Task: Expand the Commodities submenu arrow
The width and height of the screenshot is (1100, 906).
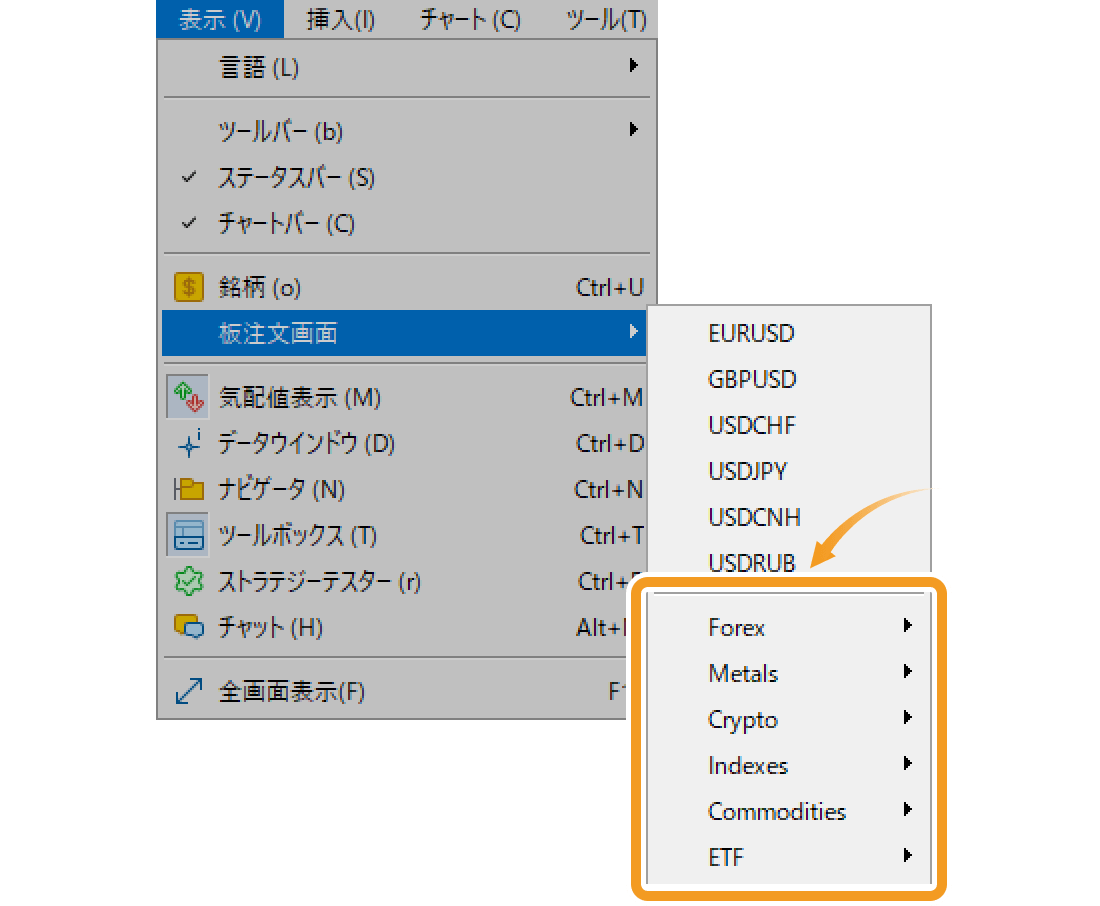Action: pos(907,809)
